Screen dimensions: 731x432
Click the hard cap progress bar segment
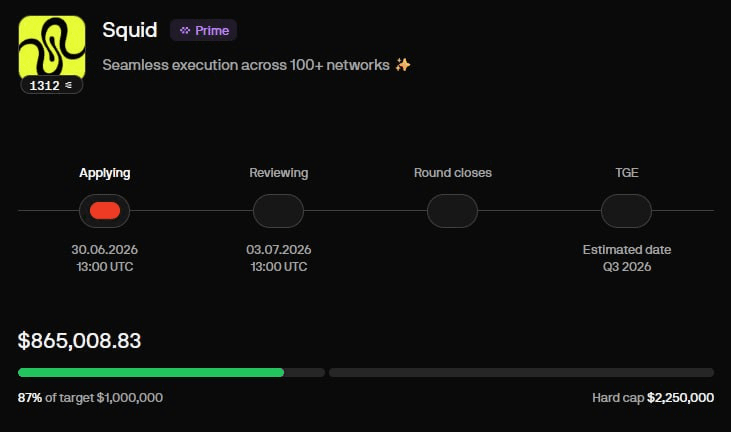(521, 372)
